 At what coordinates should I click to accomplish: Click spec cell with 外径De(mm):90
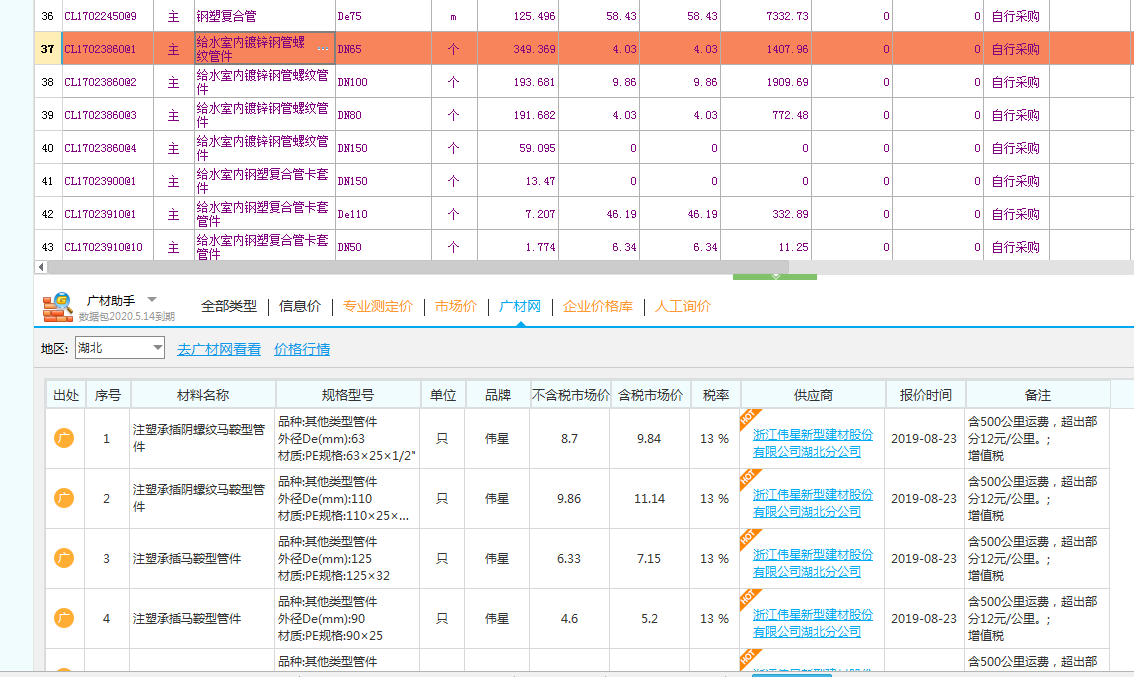tap(348, 618)
